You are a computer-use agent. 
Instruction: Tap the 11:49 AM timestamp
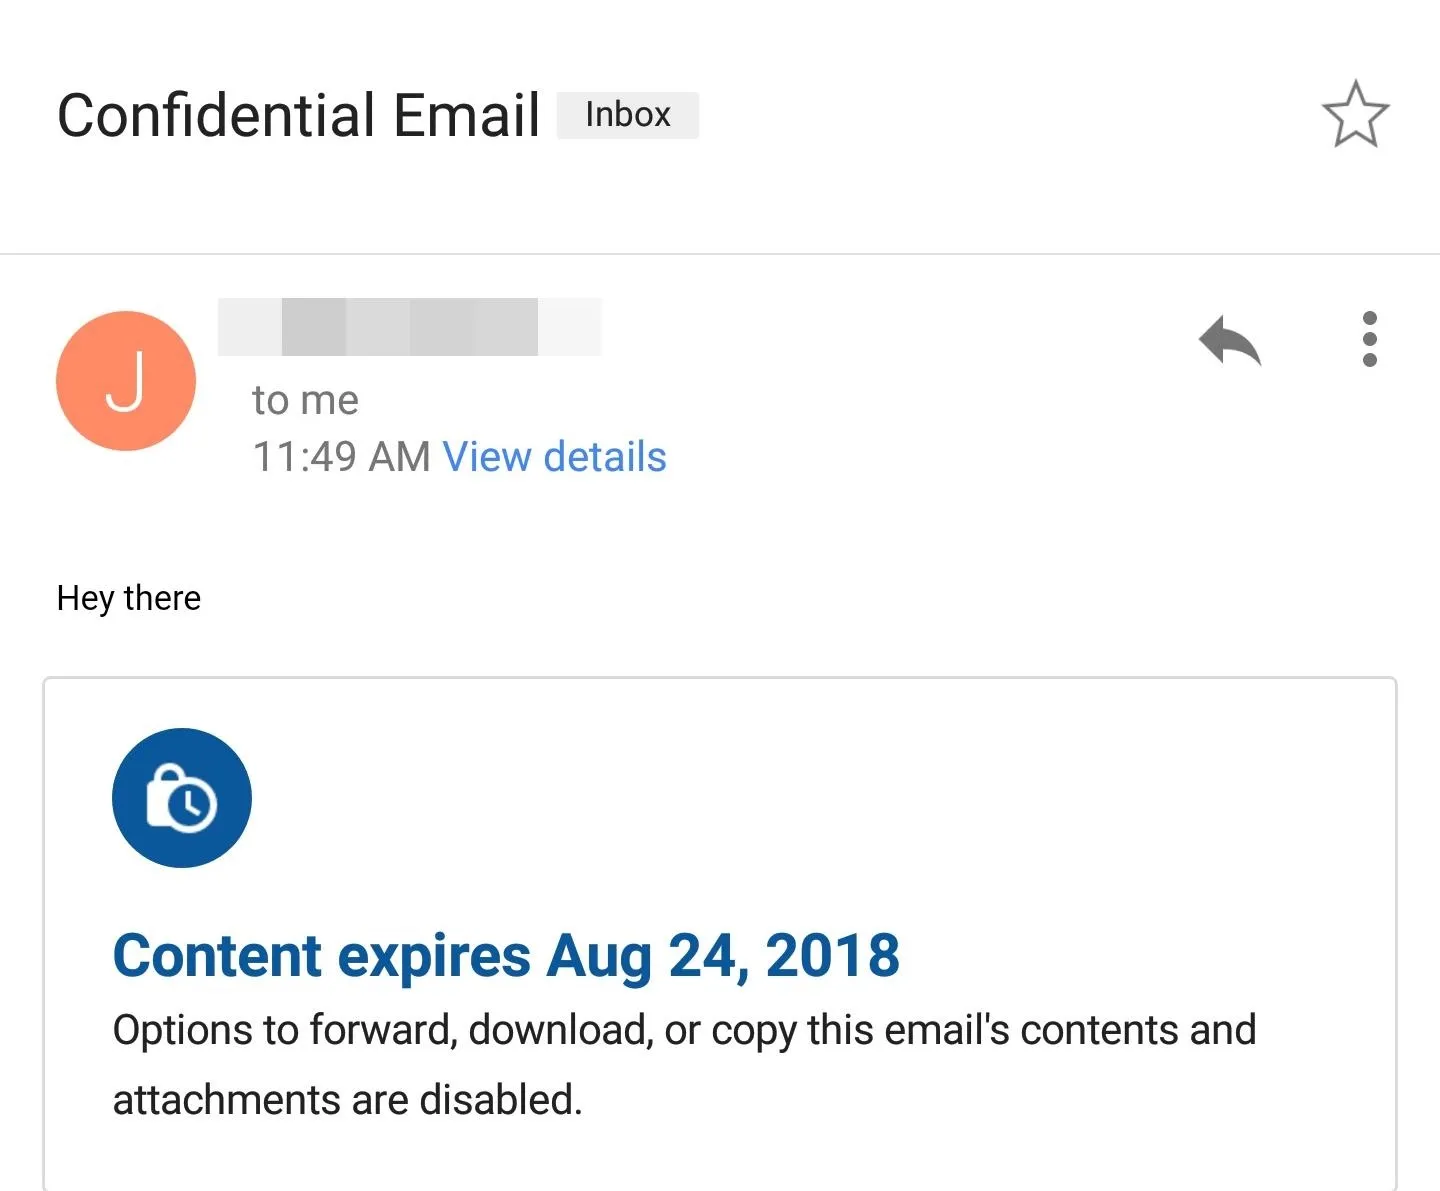click(341, 457)
